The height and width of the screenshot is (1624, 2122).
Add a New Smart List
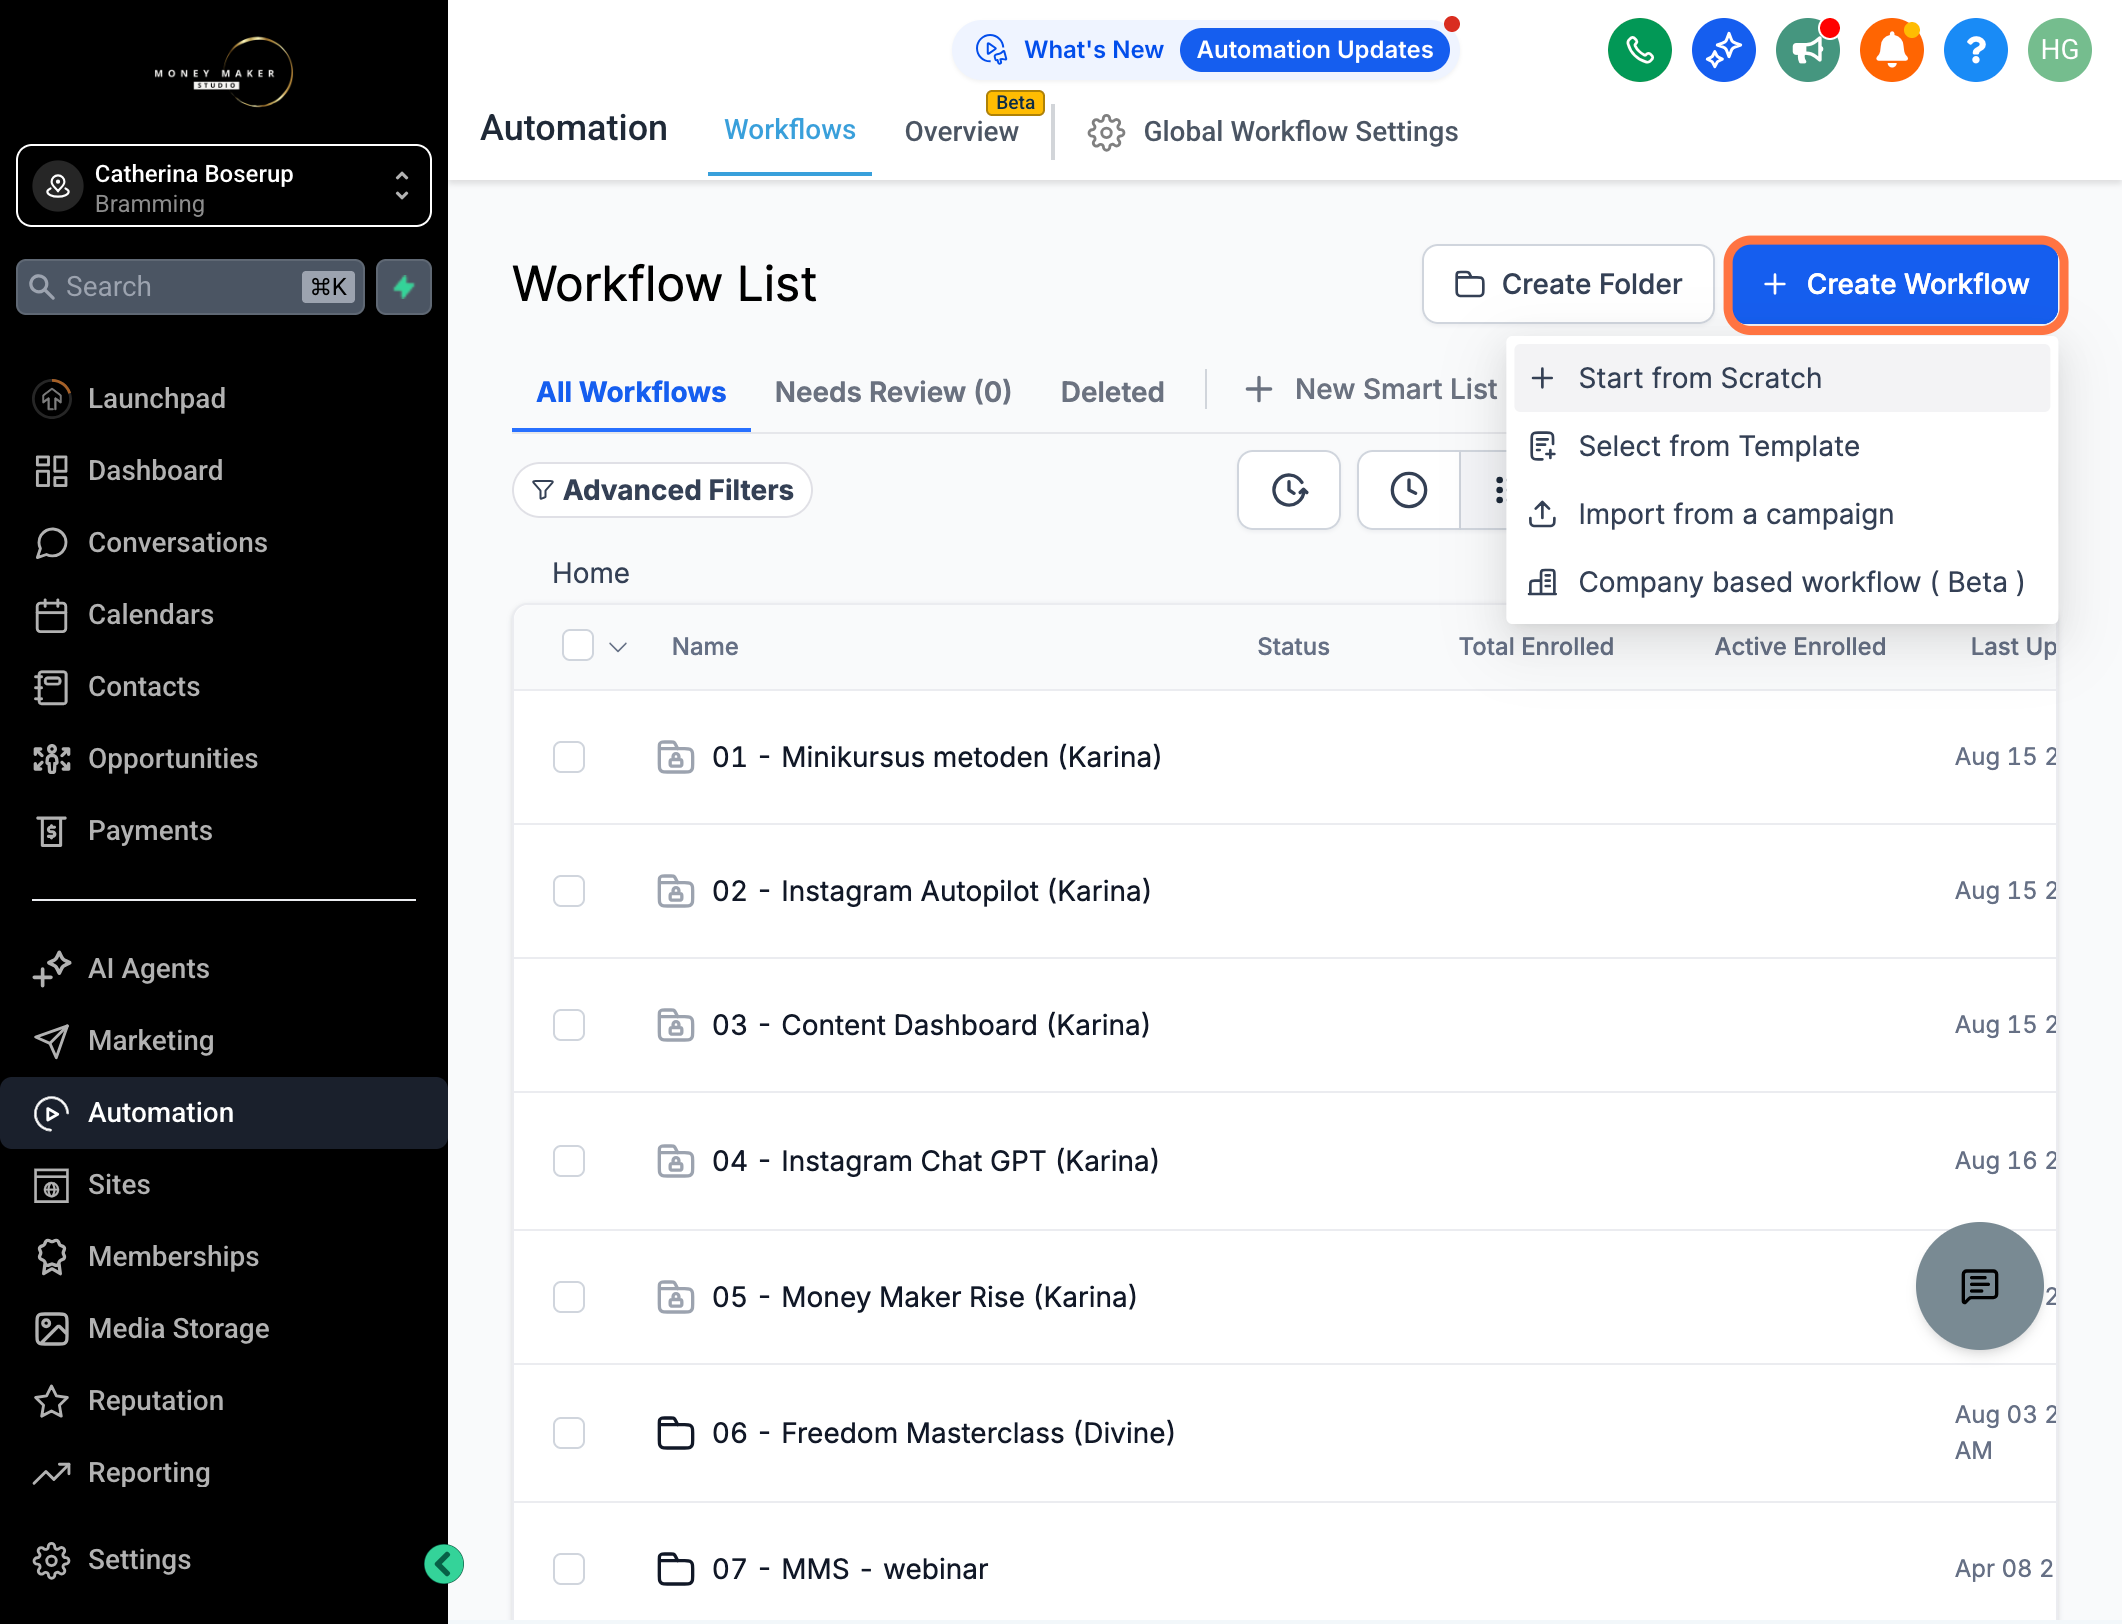pos(1370,389)
